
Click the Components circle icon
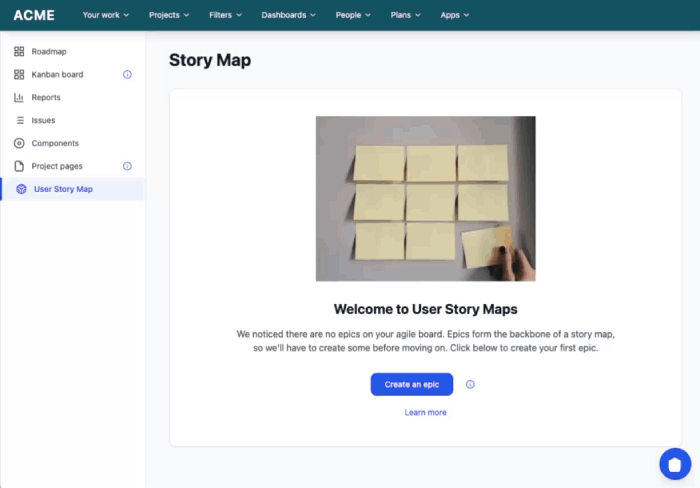pyautogui.click(x=19, y=143)
